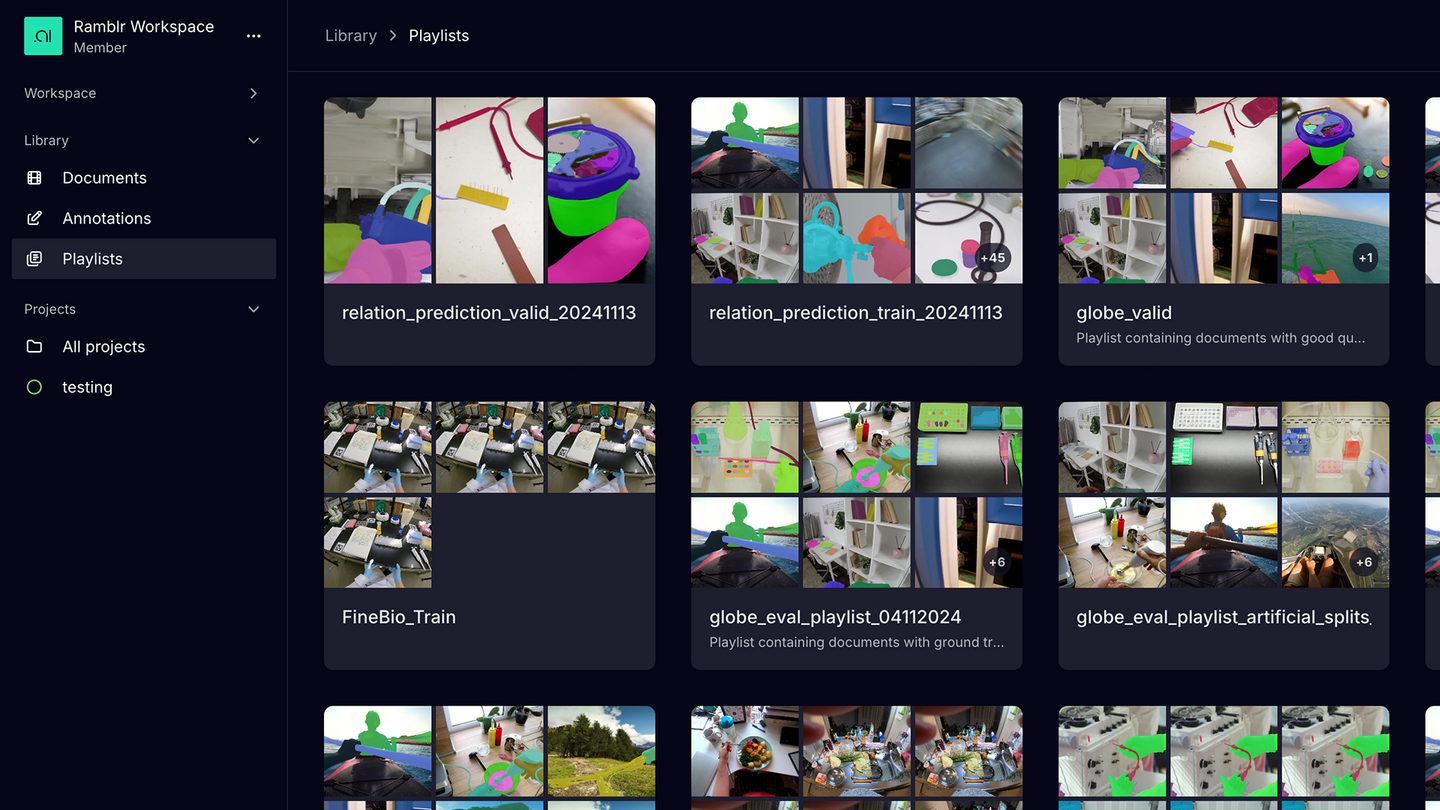The width and height of the screenshot is (1440, 810).
Task: Select Documents in the sidebar menu
Action: (x=104, y=178)
